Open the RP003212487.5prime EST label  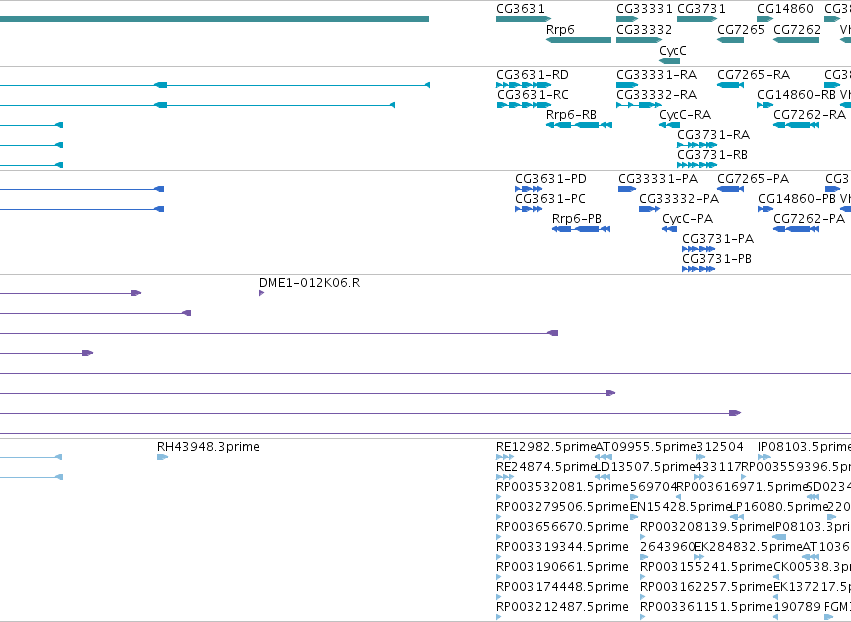562,608
